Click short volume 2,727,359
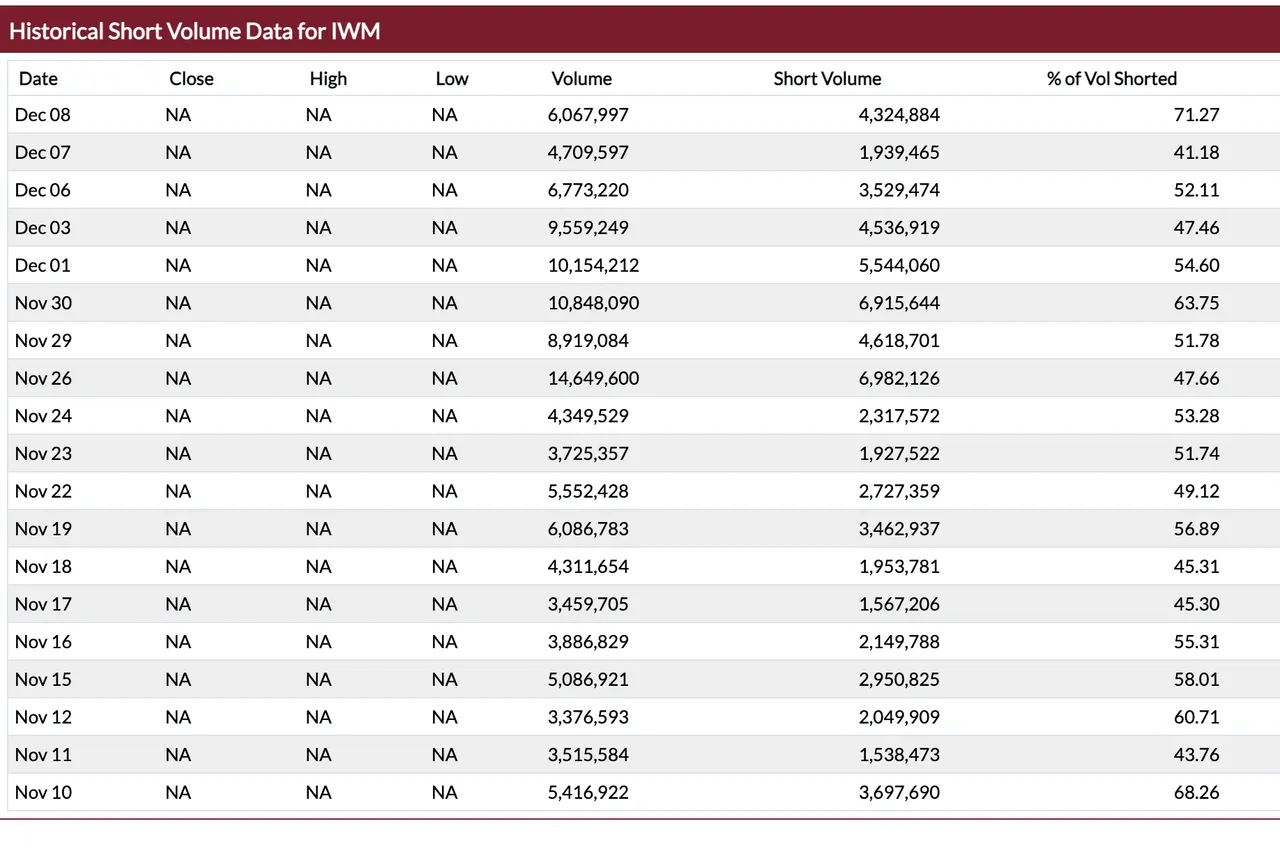The width and height of the screenshot is (1280, 860). (900, 492)
